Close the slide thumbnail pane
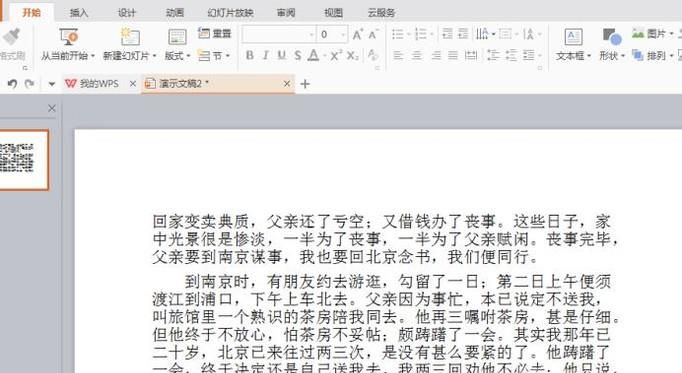The width and height of the screenshot is (682, 373). (x=52, y=108)
